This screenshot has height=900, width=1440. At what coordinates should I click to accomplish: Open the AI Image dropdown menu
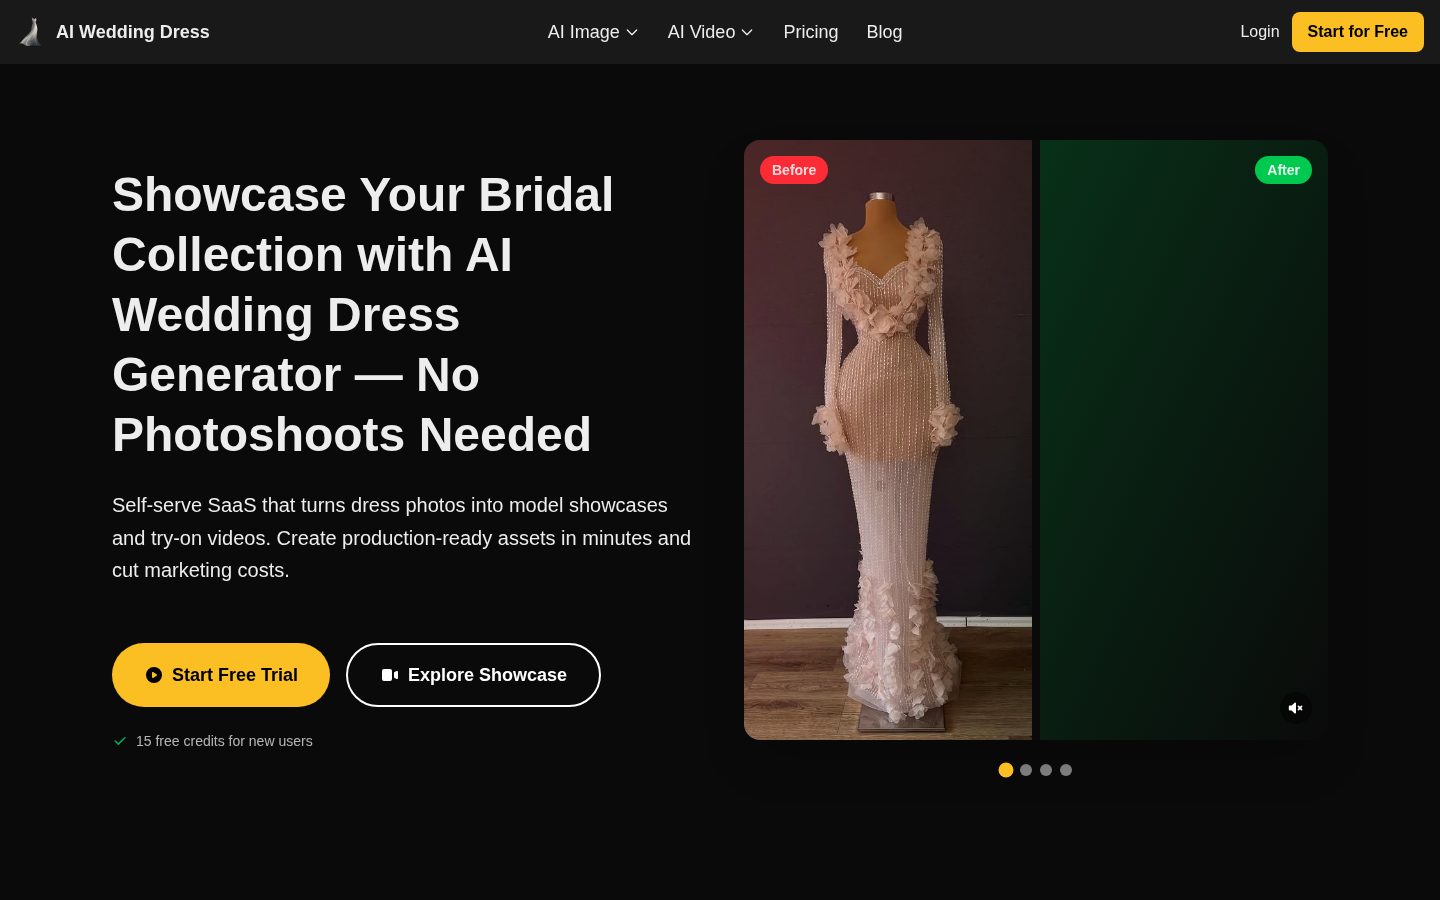pyautogui.click(x=593, y=32)
